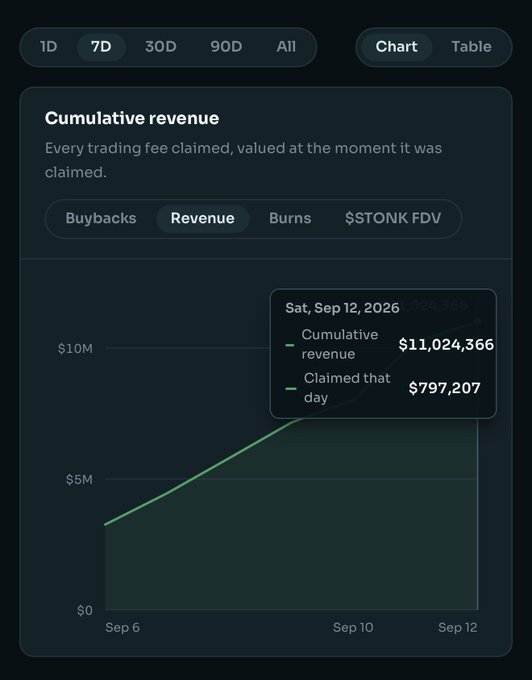
Task: Click the $5M y-axis label
Action: click(79, 480)
